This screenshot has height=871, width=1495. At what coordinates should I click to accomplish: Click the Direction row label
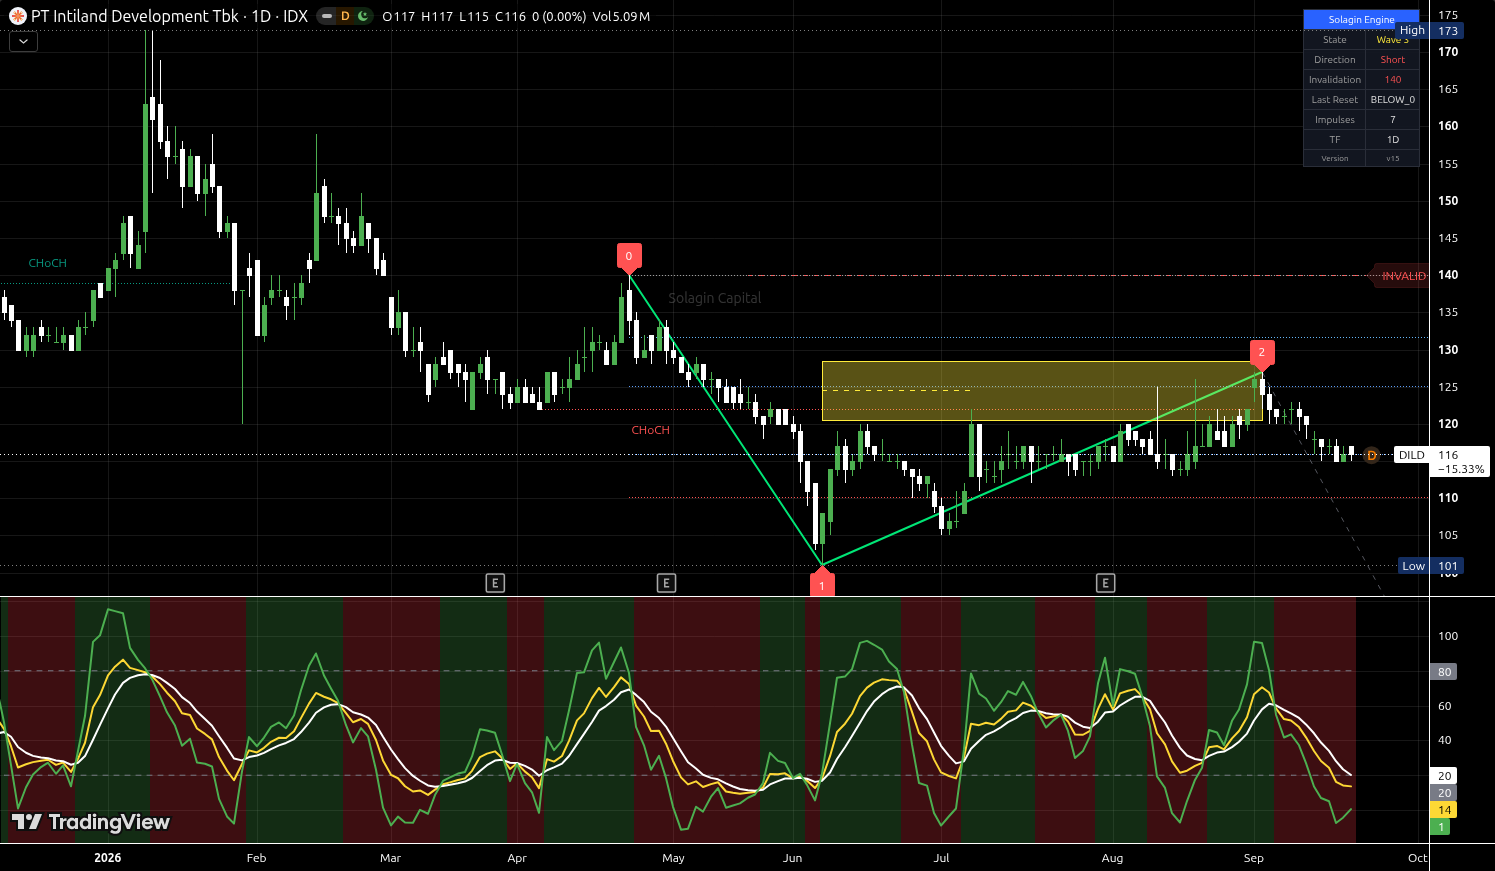click(1335, 60)
